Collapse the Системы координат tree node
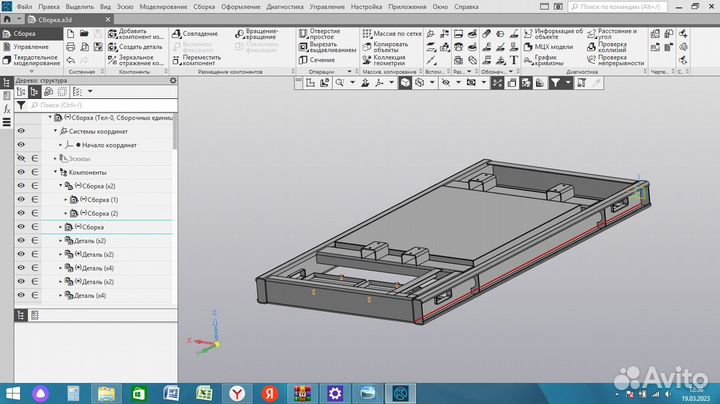The height and width of the screenshot is (404, 720). [56, 131]
